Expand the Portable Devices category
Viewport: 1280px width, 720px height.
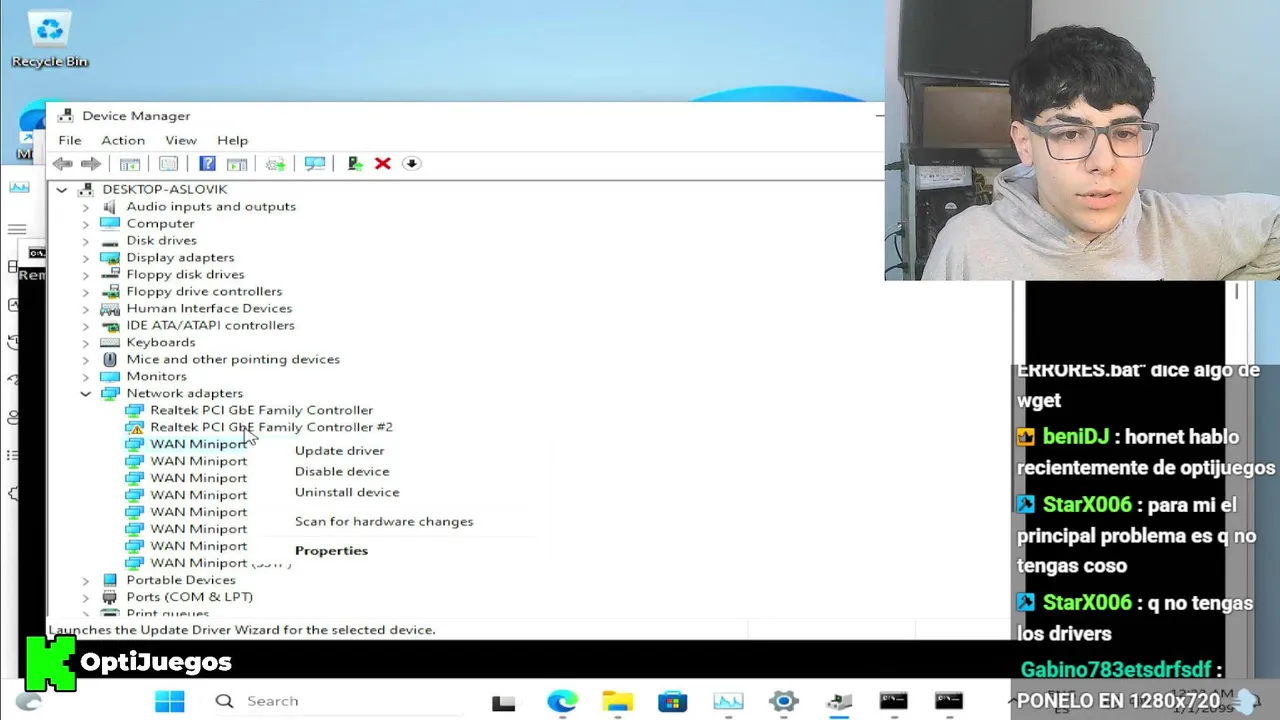pos(85,581)
